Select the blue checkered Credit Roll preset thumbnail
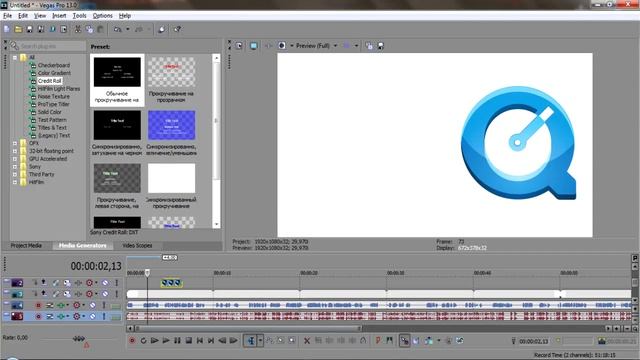This screenshot has width=640, height=360. click(171, 125)
